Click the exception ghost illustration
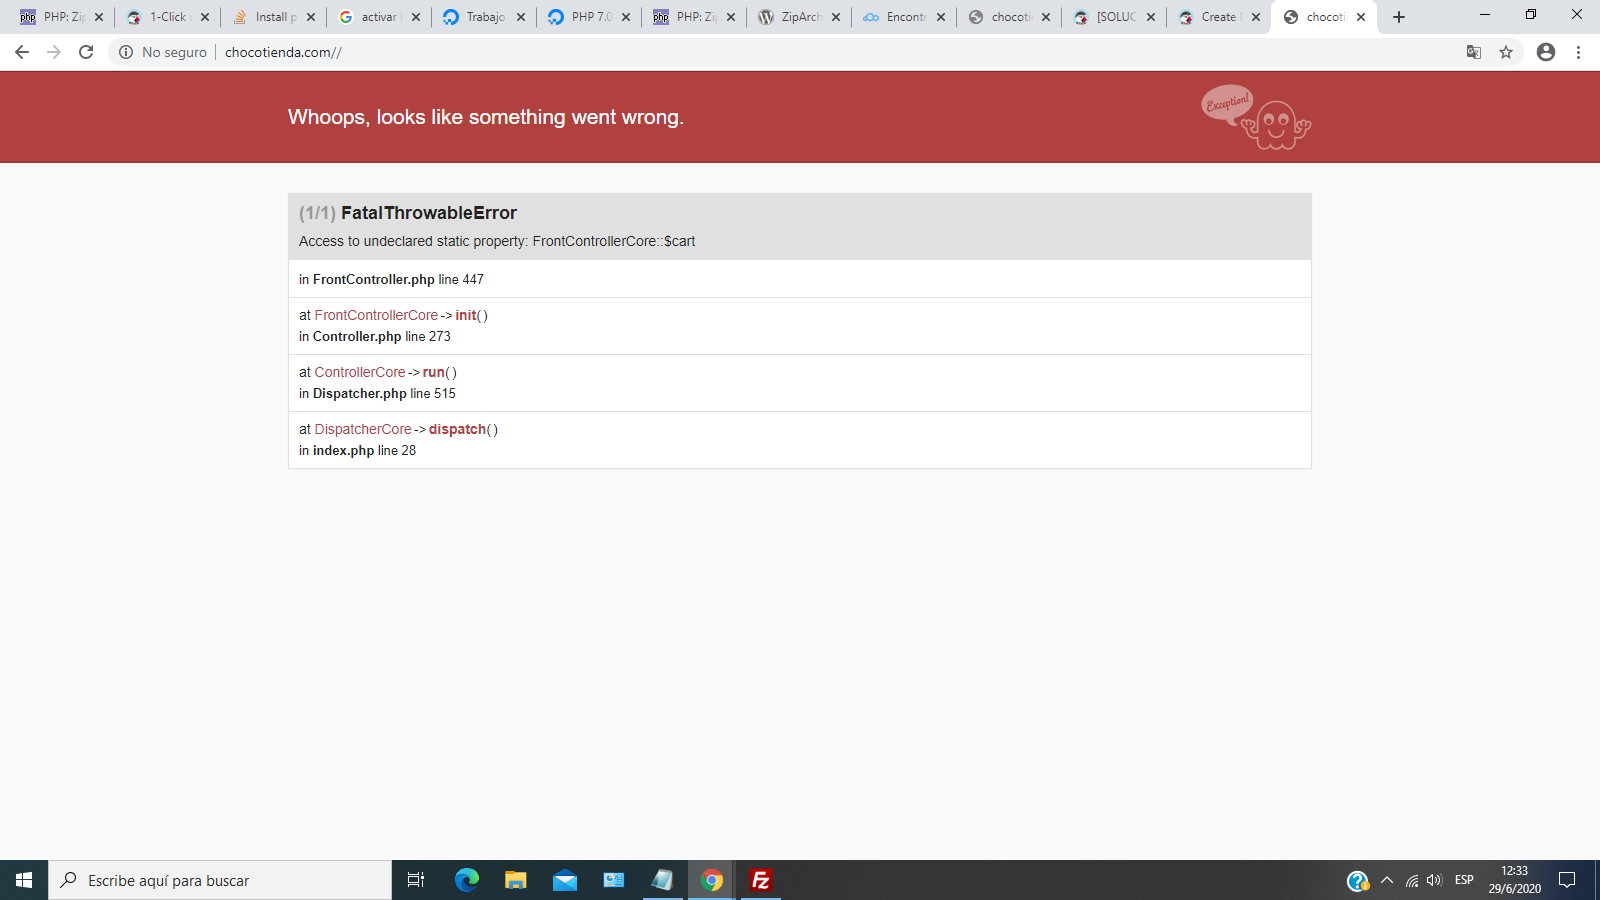The width and height of the screenshot is (1600, 900). [x=1256, y=117]
